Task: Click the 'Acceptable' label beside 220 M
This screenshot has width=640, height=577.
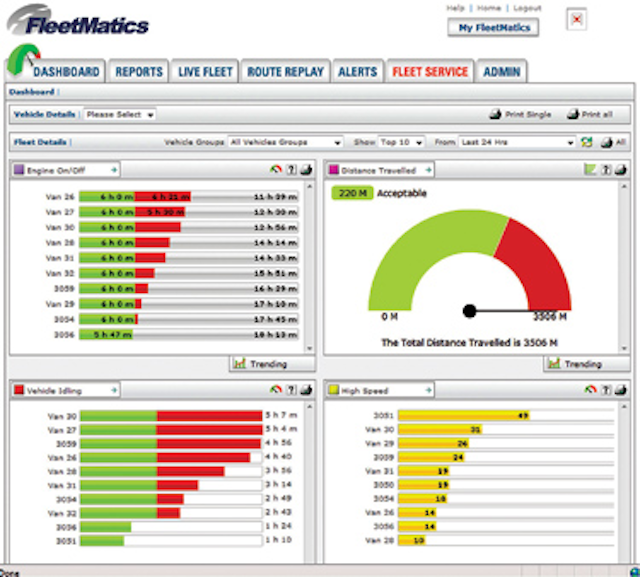Action: [x=402, y=193]
